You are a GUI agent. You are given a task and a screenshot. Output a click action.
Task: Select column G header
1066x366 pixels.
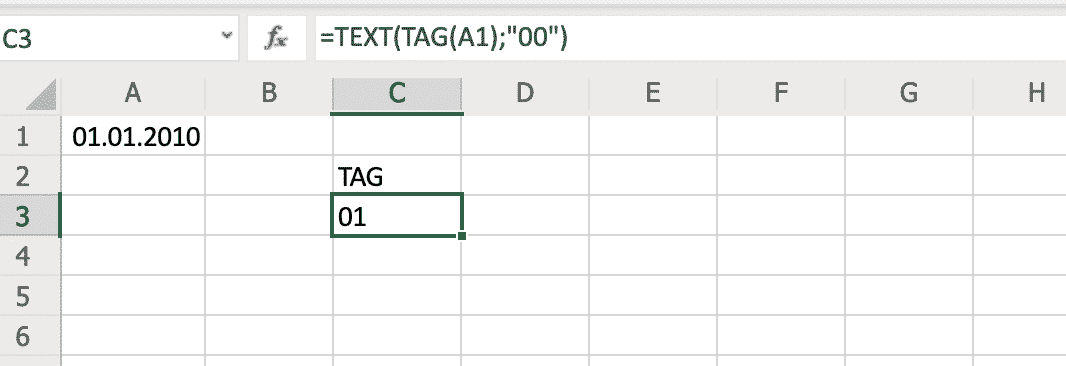click(909, 93)
